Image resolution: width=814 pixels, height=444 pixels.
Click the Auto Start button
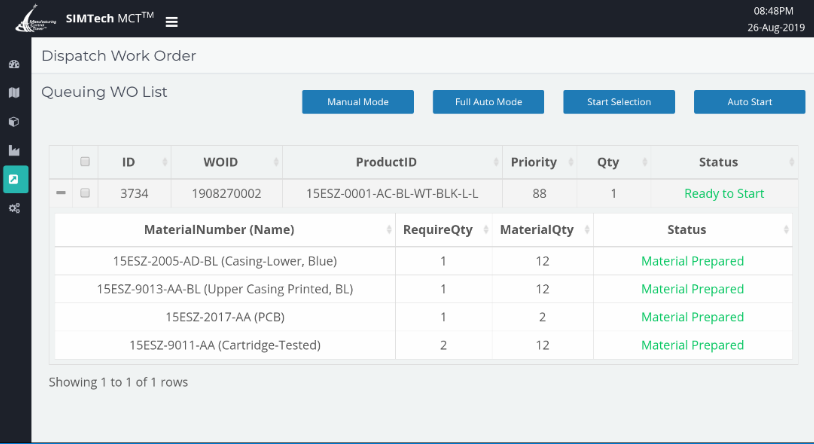click(750, 102)
